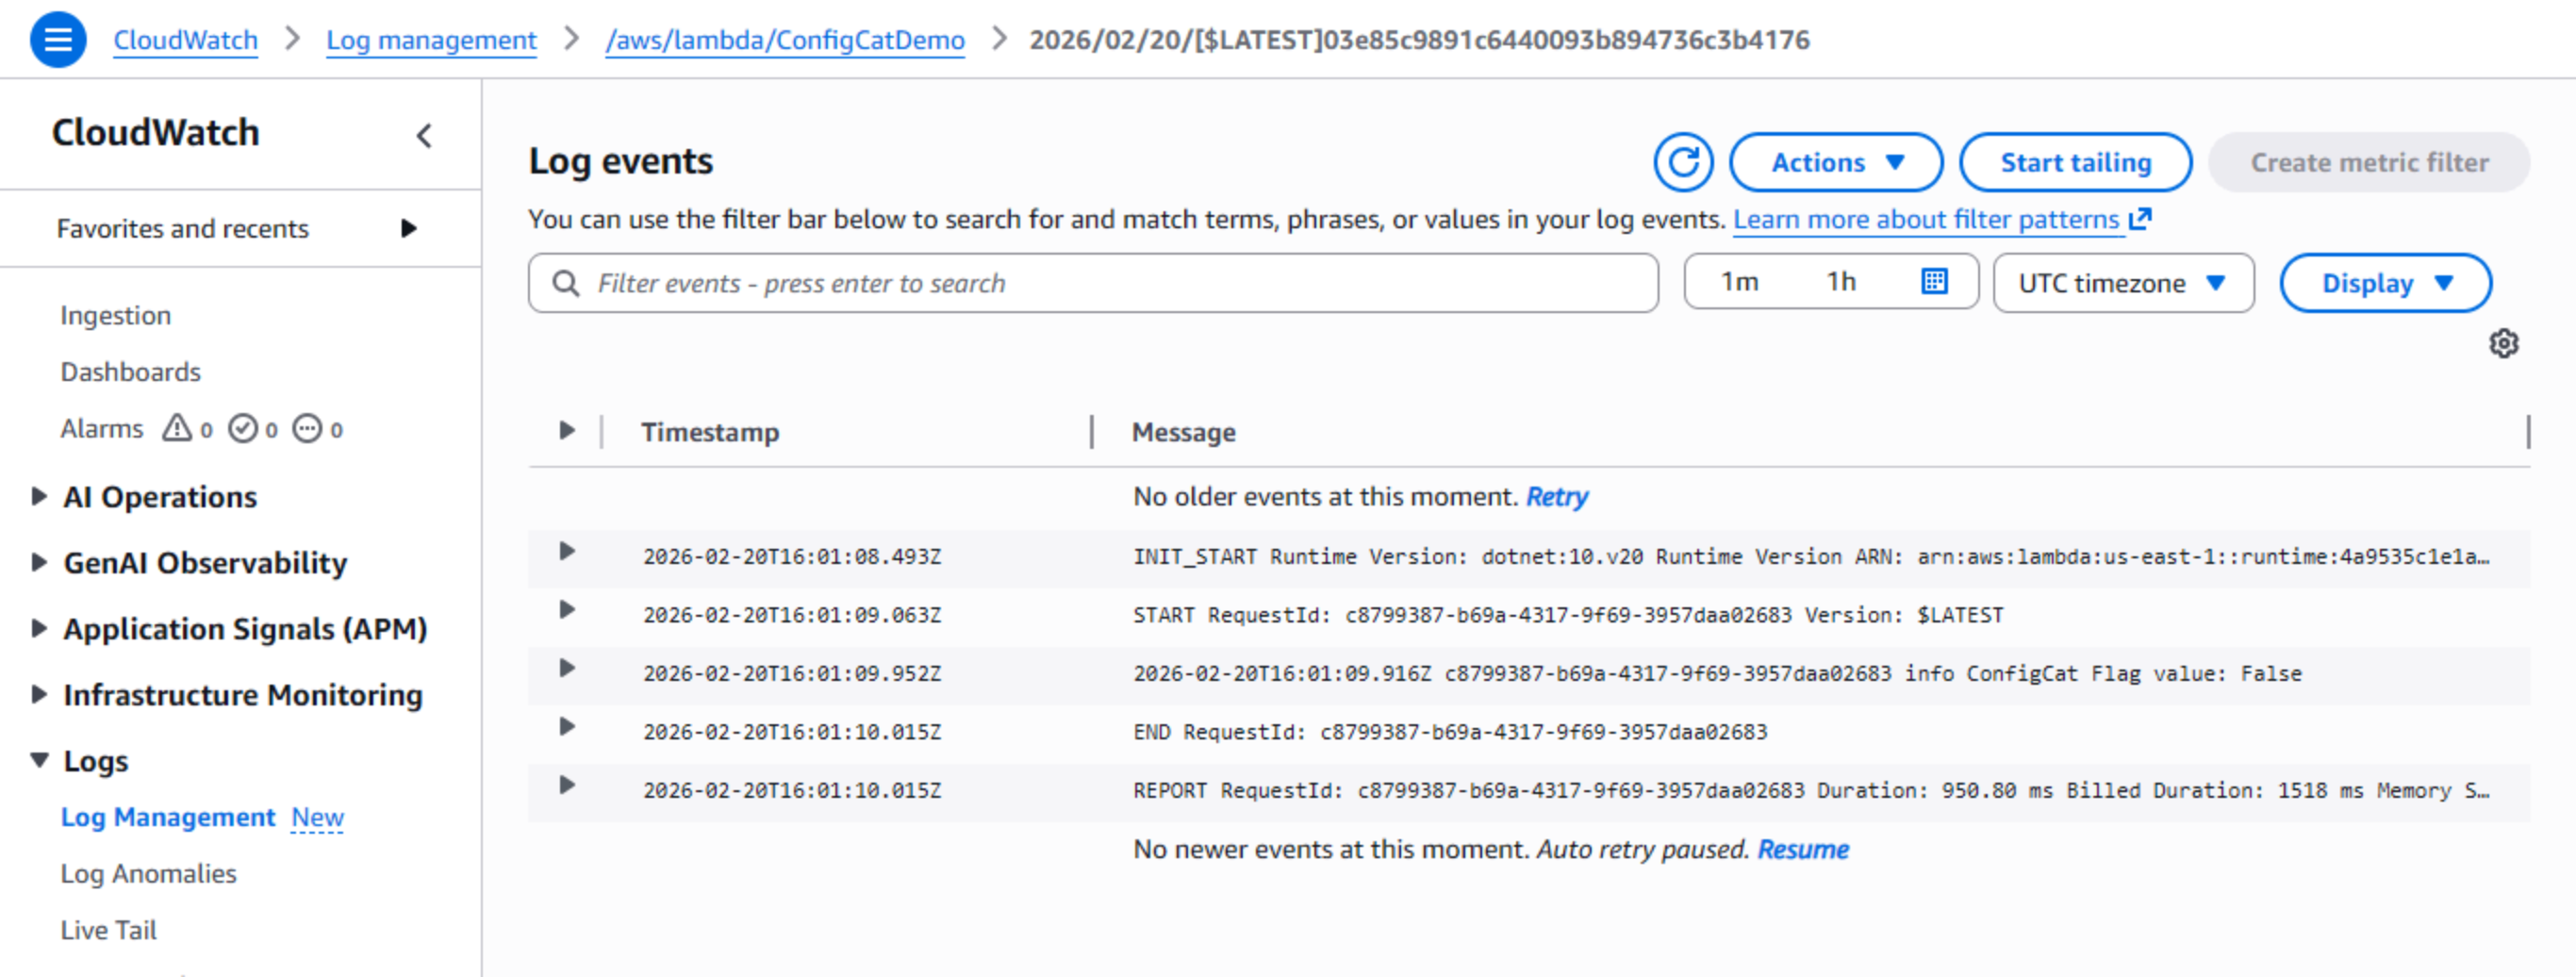This screenshot has width=2576, height=977.
Task: Click the Start tailing button
Action: (2075, 162)
